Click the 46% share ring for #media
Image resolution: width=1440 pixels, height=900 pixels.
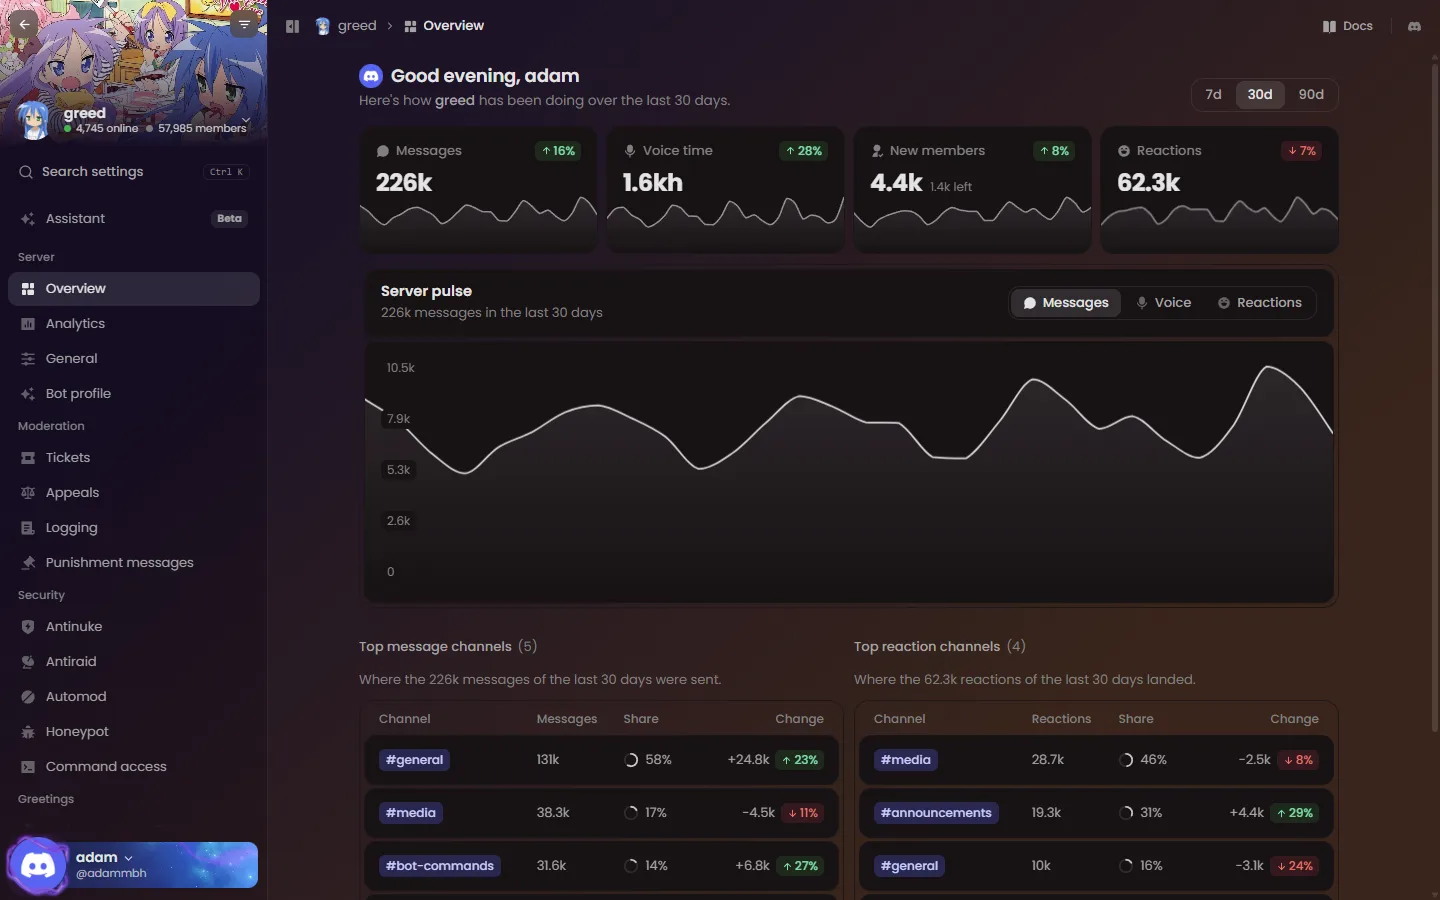(x=1126, y=760)
